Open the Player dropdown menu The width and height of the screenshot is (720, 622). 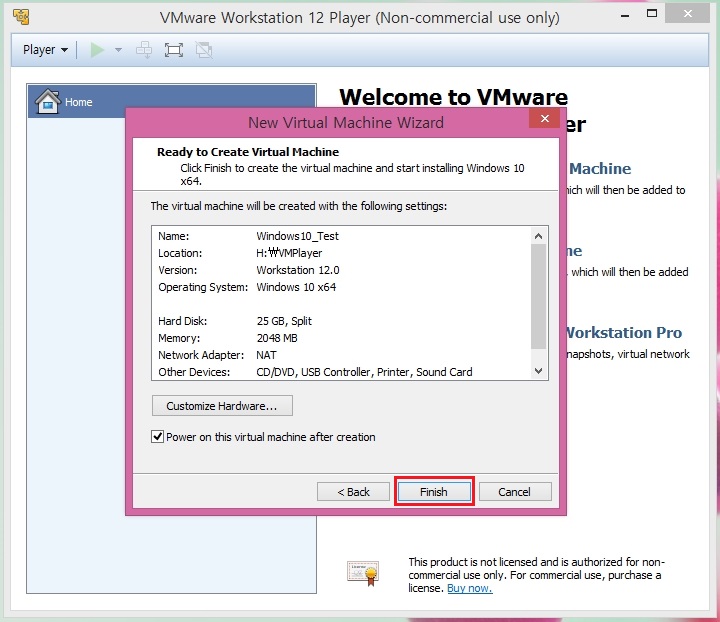pos(45,50)
